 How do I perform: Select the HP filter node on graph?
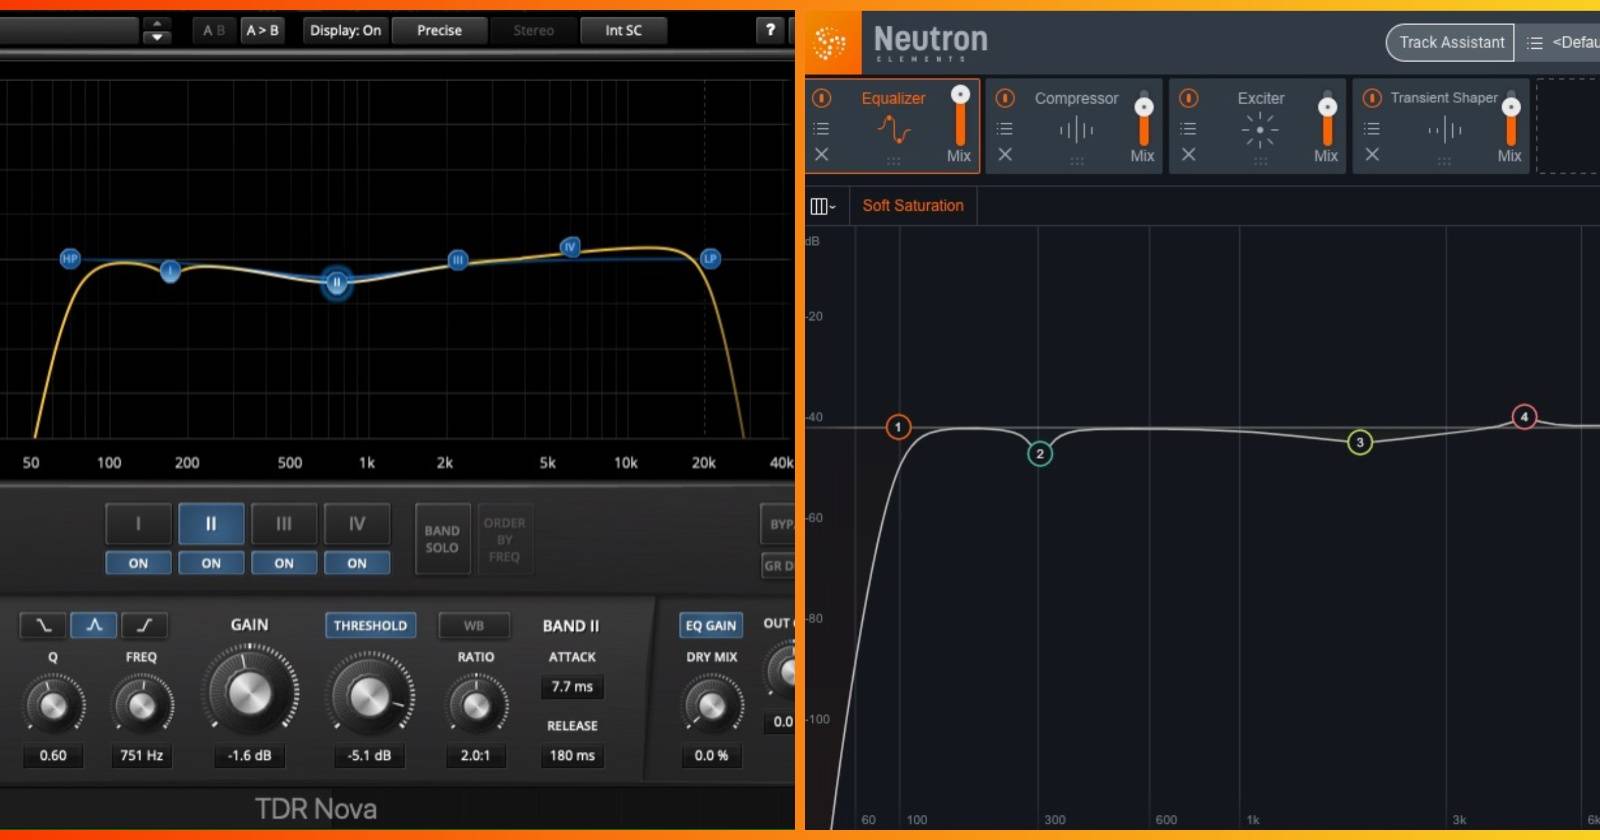pos(69,259)
